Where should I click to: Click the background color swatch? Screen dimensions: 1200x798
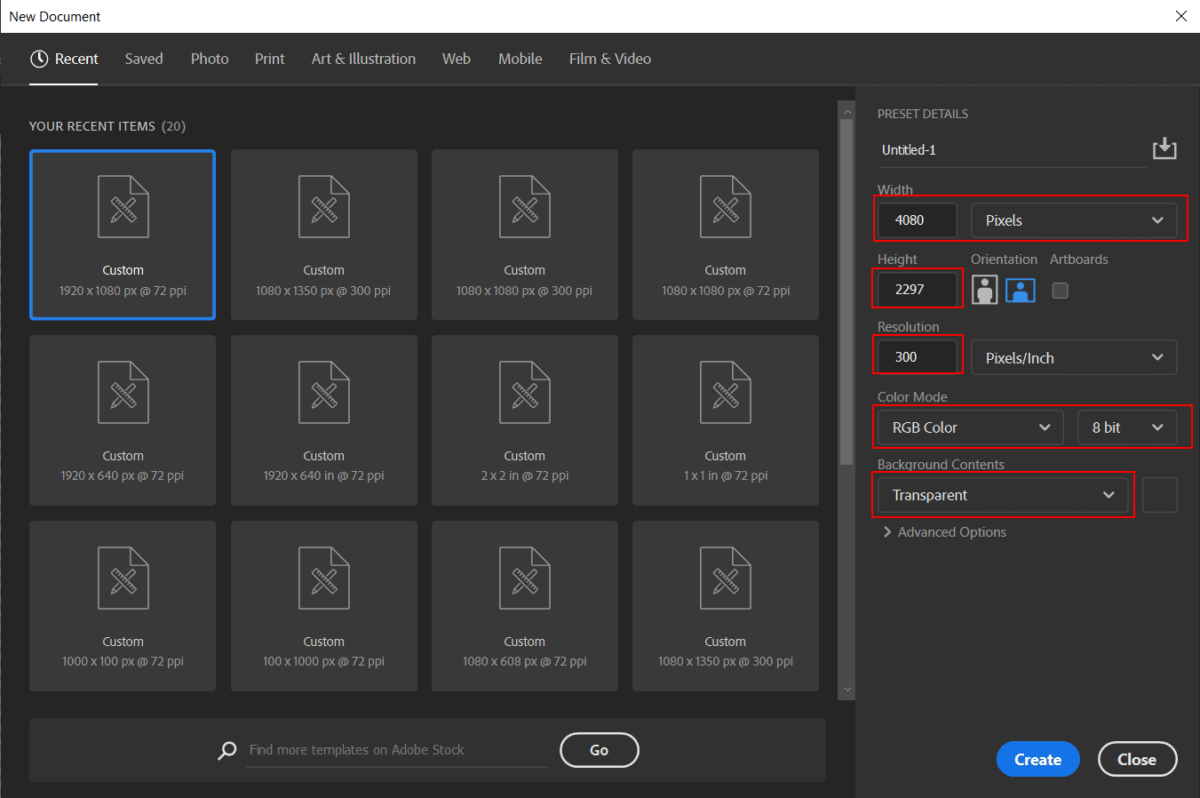click(x=1160, y=495)
